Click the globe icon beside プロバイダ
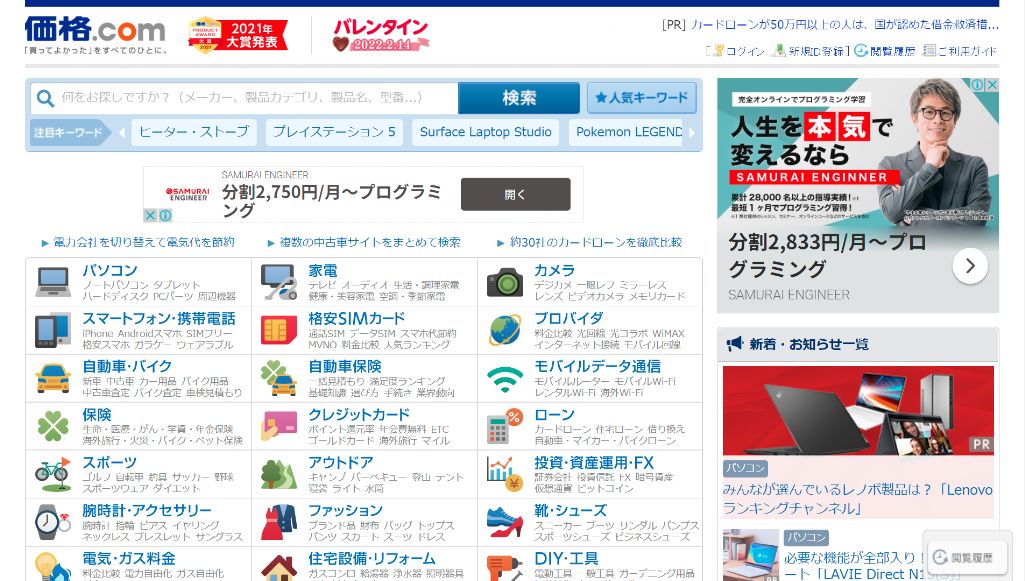The image size is (1025, 581). [505, 330]
